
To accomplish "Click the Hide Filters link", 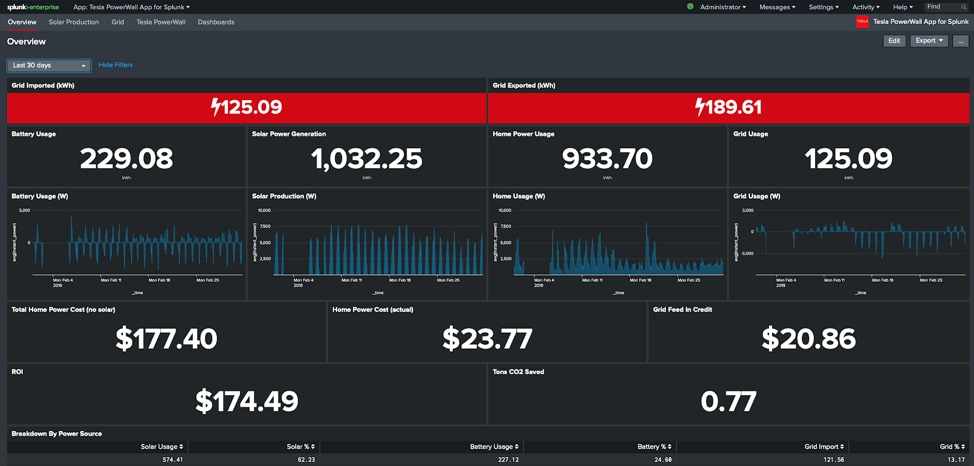I will [116, 65].
